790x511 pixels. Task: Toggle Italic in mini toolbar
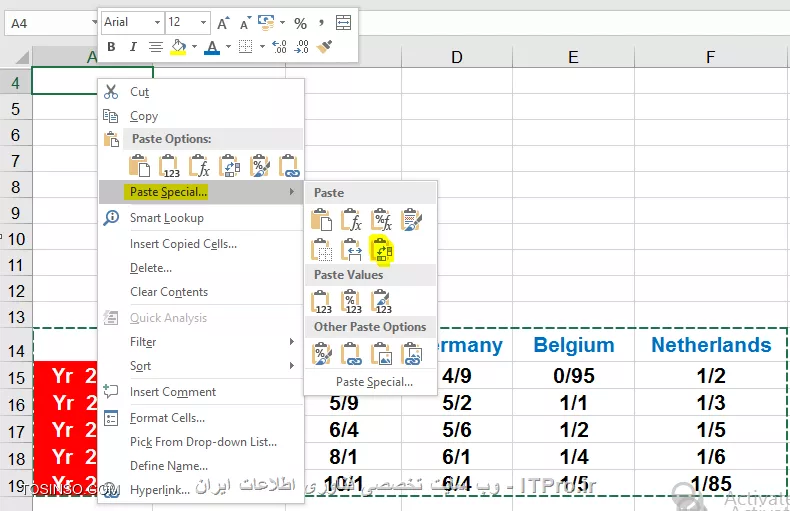[133, 47]
